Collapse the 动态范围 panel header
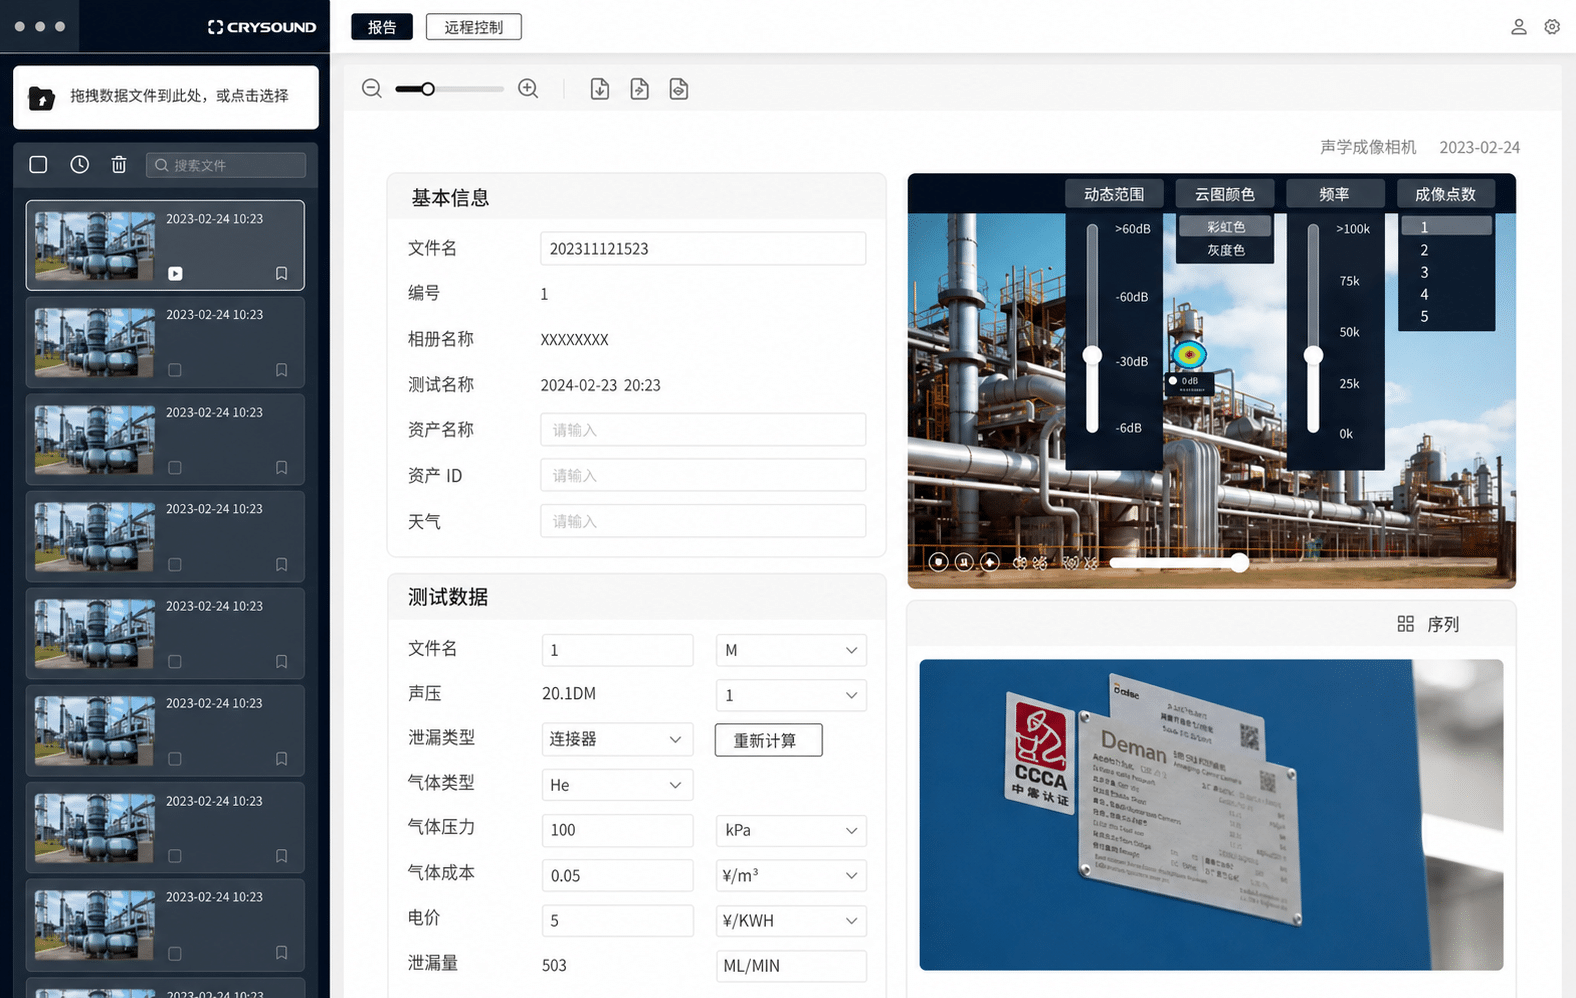The height and width of the screenshot is (998, 1576). tap(1114, 194)
